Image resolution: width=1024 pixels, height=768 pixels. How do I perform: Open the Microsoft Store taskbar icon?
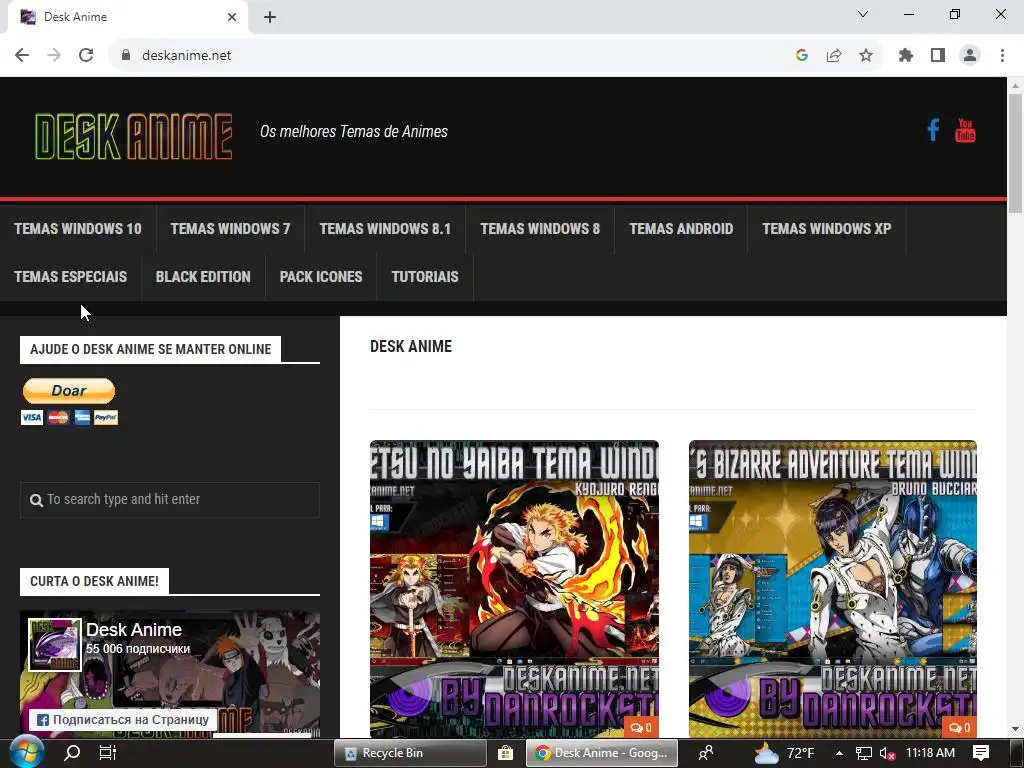pyautogui.click(x=505, y=753)
